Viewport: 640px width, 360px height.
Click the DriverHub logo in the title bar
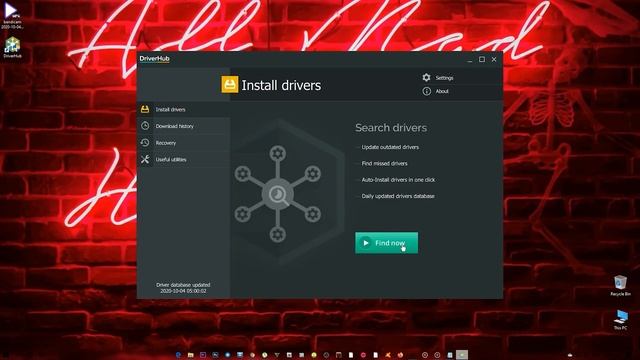coord(154,59)
